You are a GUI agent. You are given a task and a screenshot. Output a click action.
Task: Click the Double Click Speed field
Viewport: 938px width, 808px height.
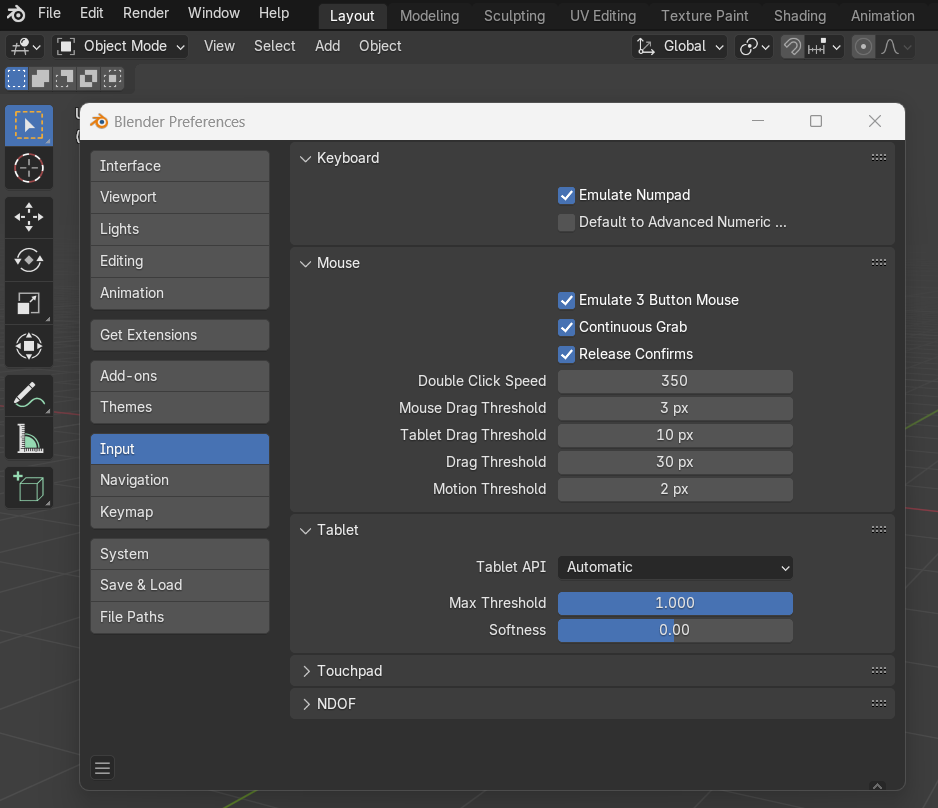pyautogui.click(x=675, y=381)
